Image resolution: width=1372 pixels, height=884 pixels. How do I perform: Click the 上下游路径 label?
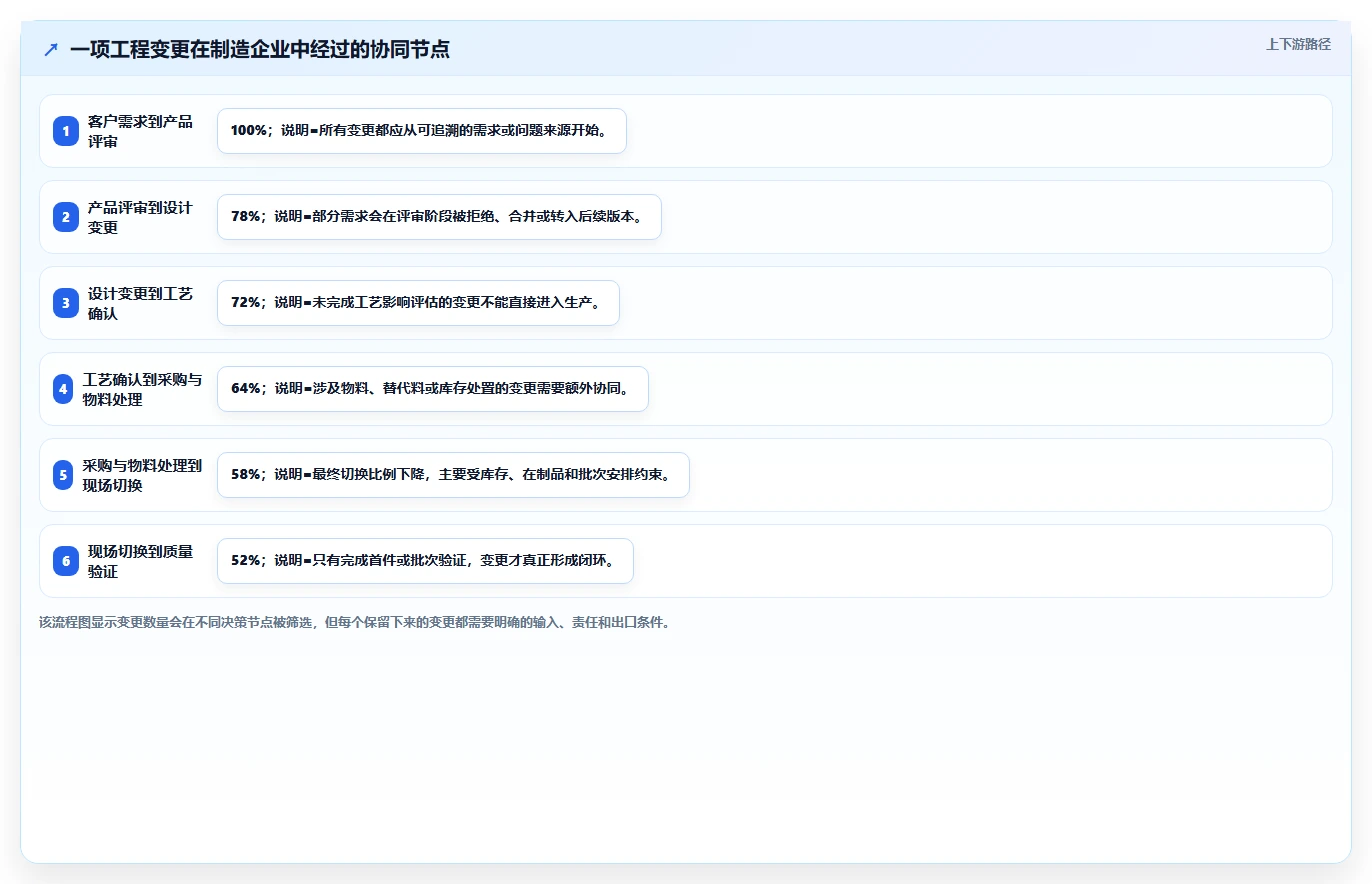(x=1298, y=44)
